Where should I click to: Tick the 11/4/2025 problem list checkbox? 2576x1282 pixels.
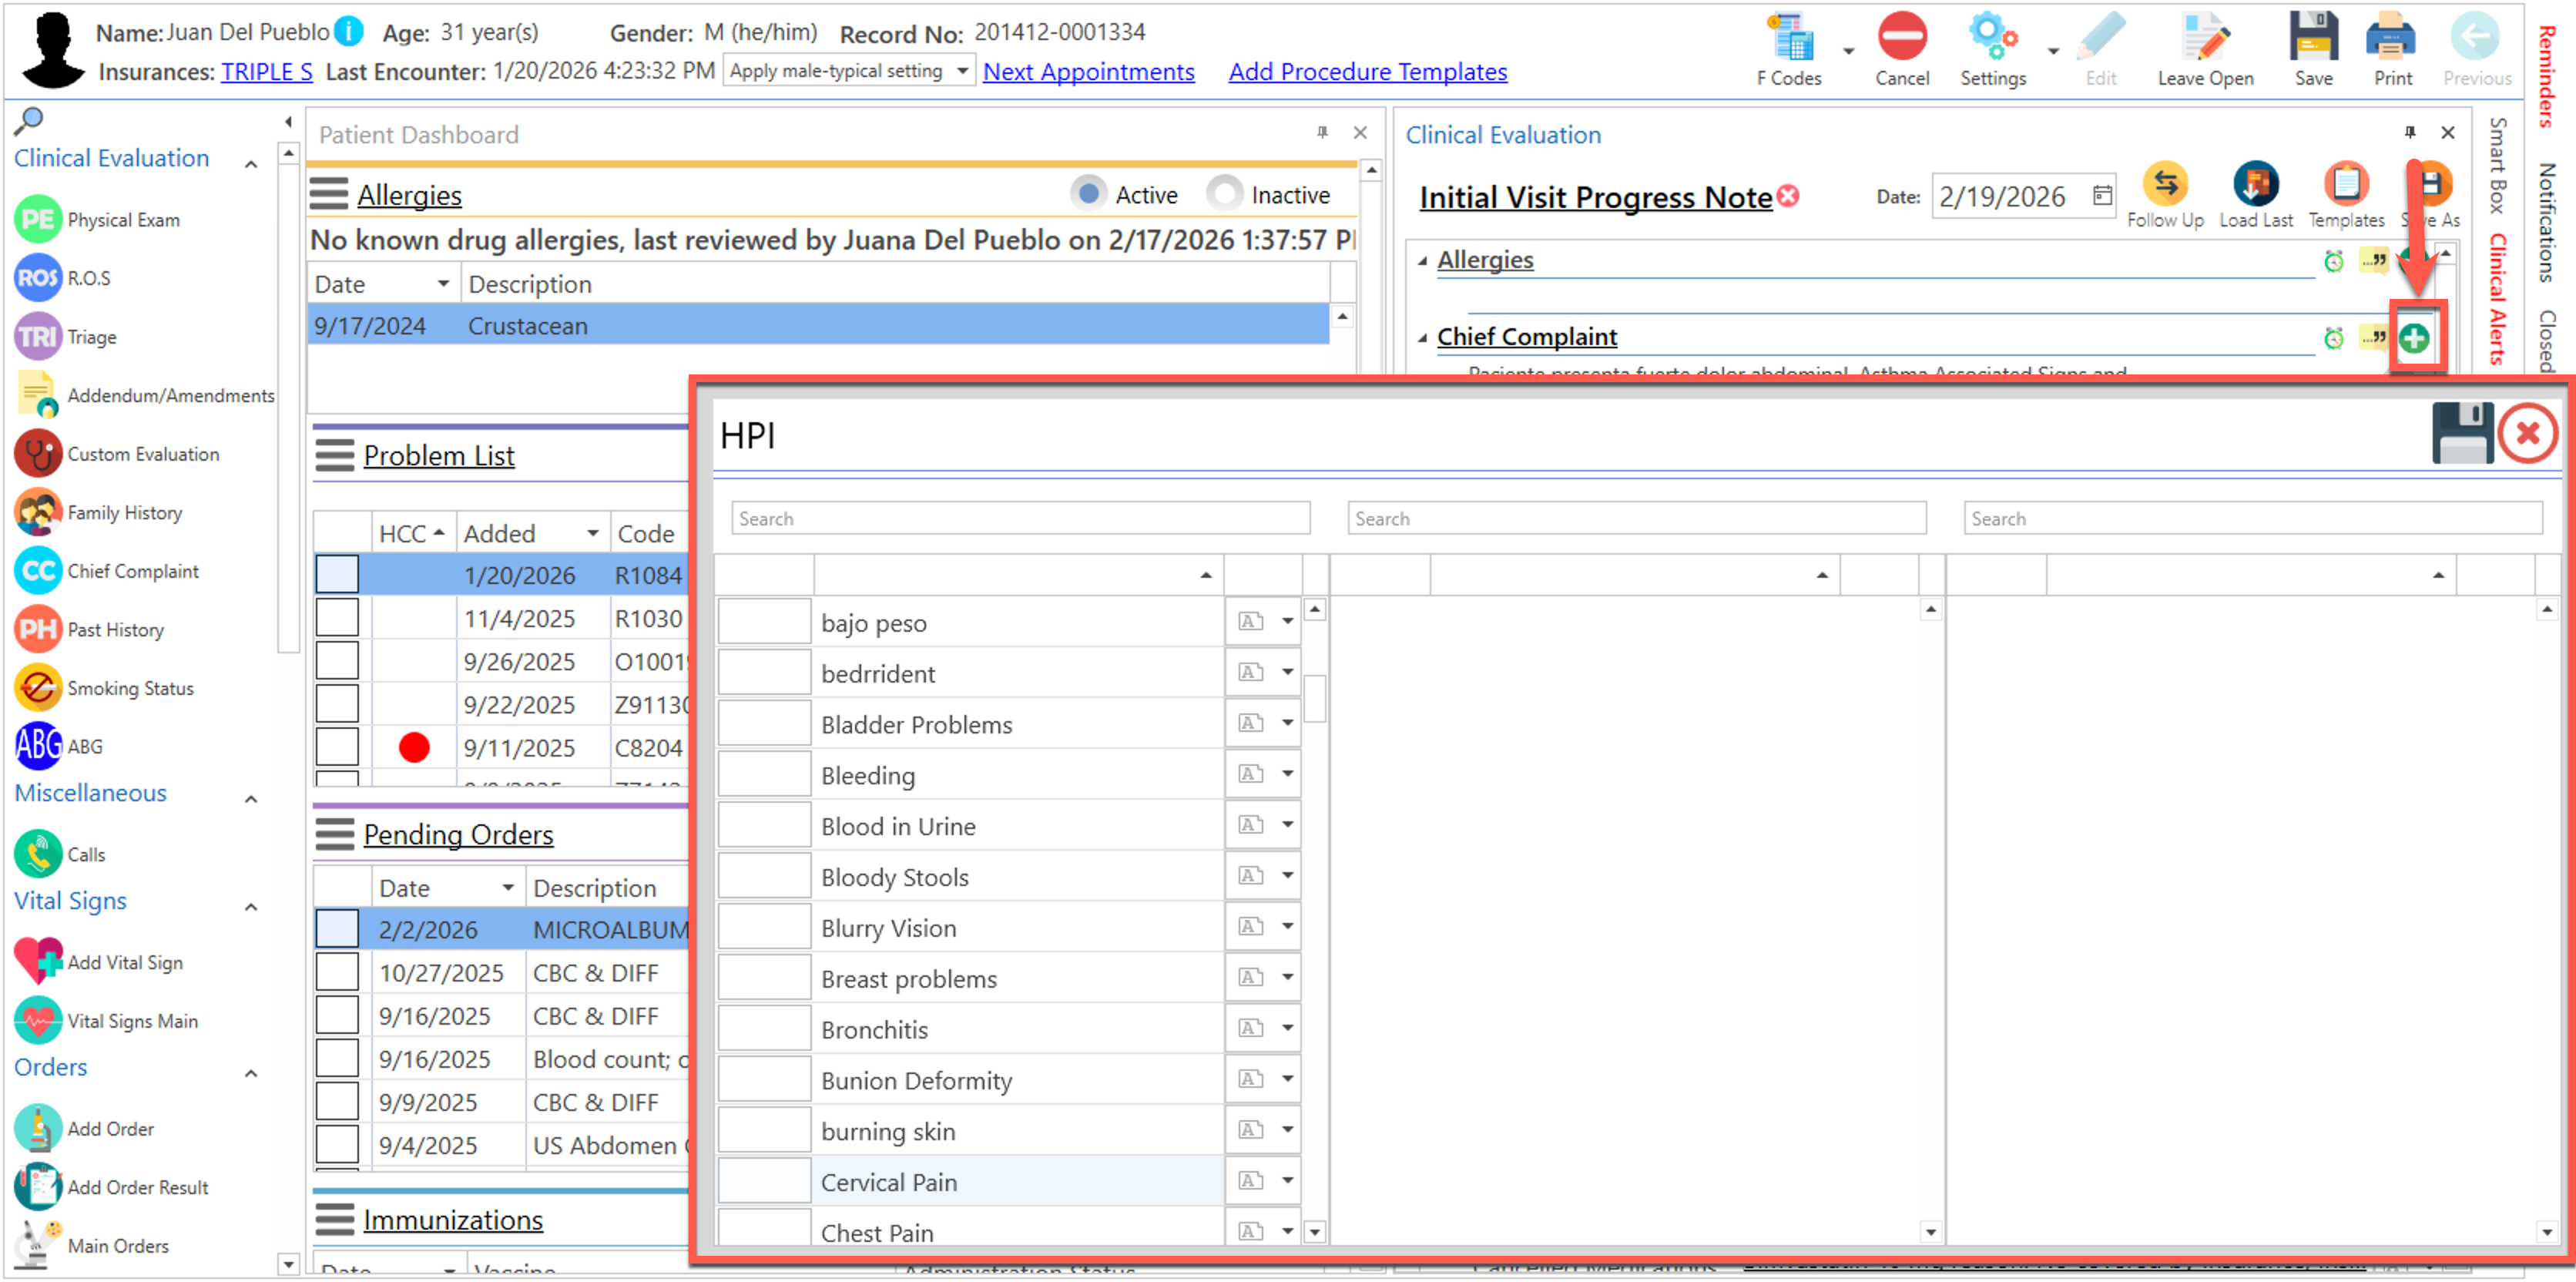337,618
